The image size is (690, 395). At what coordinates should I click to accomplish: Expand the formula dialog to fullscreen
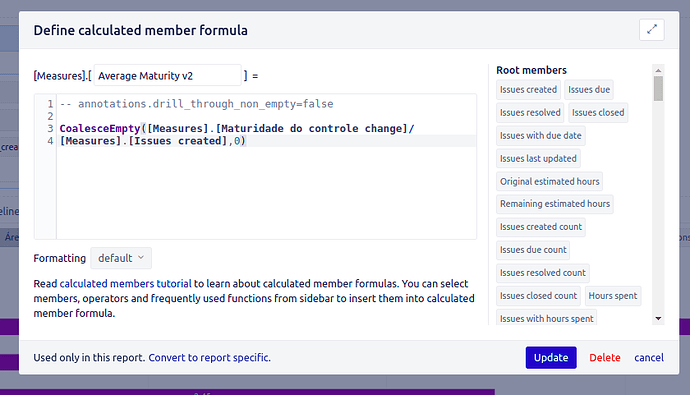click(652, 30)
